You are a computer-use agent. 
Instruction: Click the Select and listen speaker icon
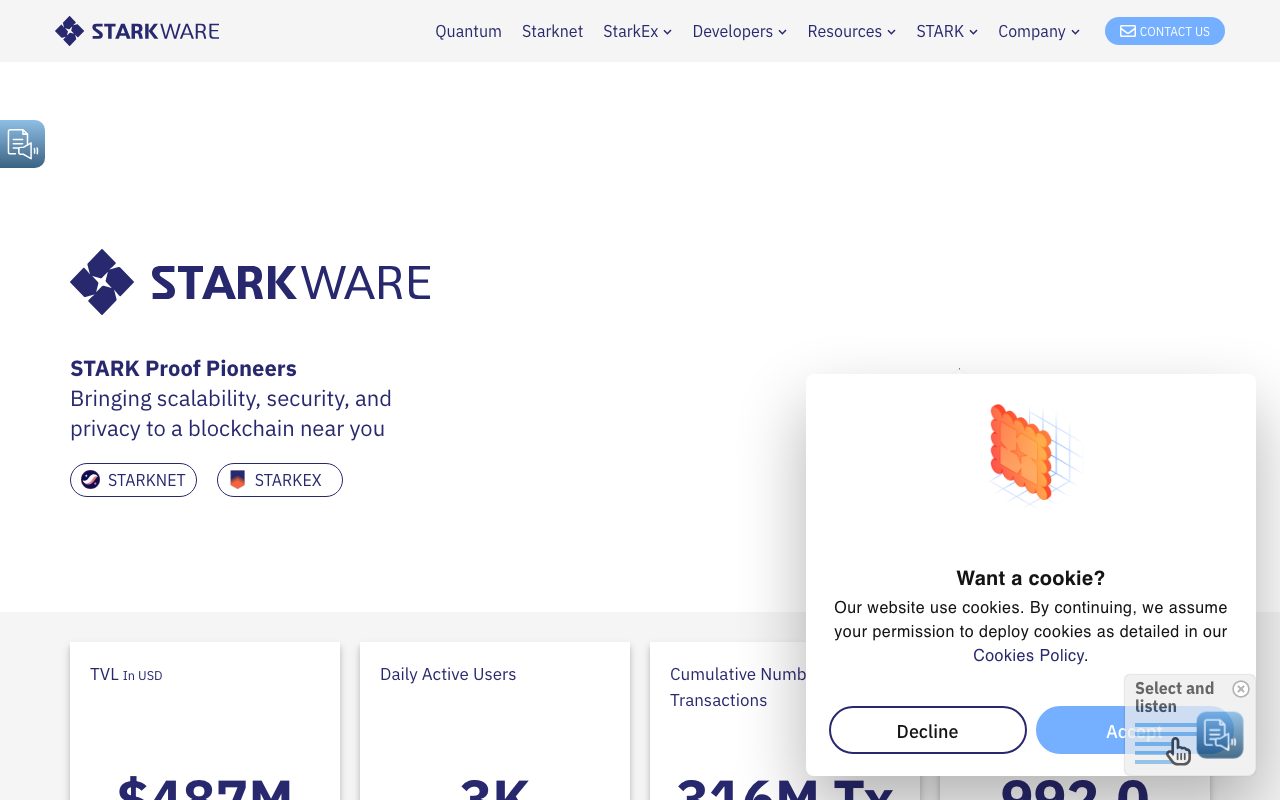(x=1220, y=735)
